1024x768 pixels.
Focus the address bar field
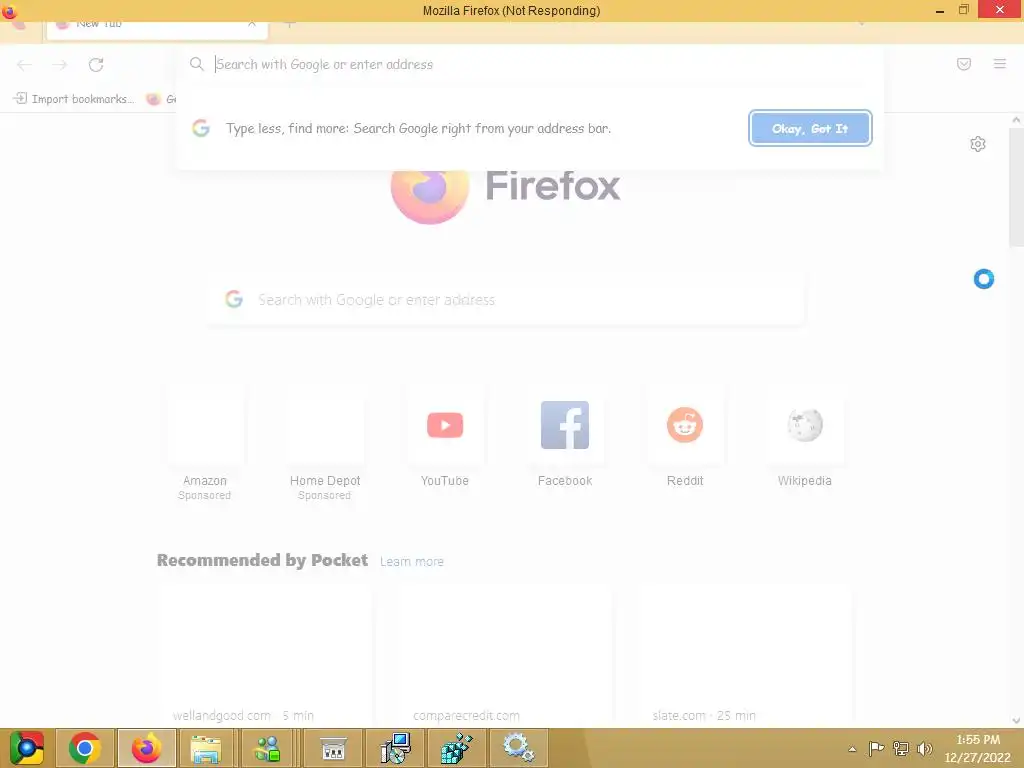click(x=529, y=64)
